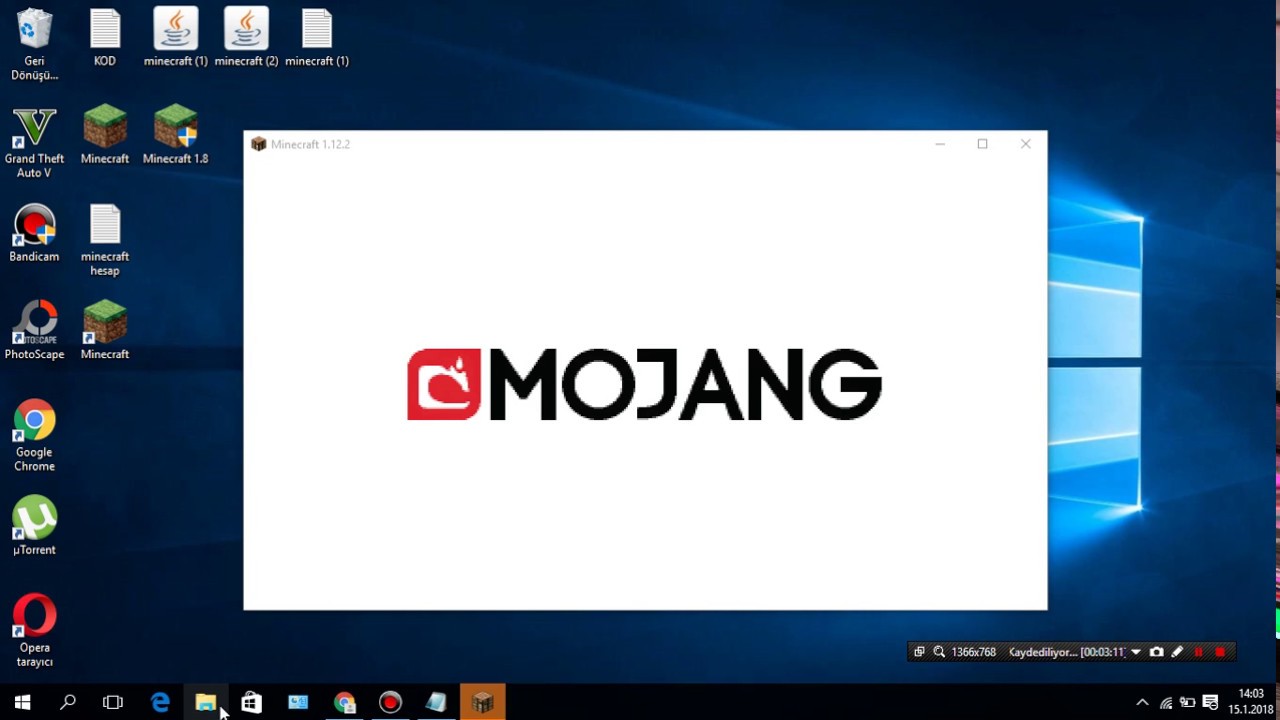Open the blue picture app on taskbar
This screenshot has width=1280, height=720.
pyautogui.click(x=298, y=702)
